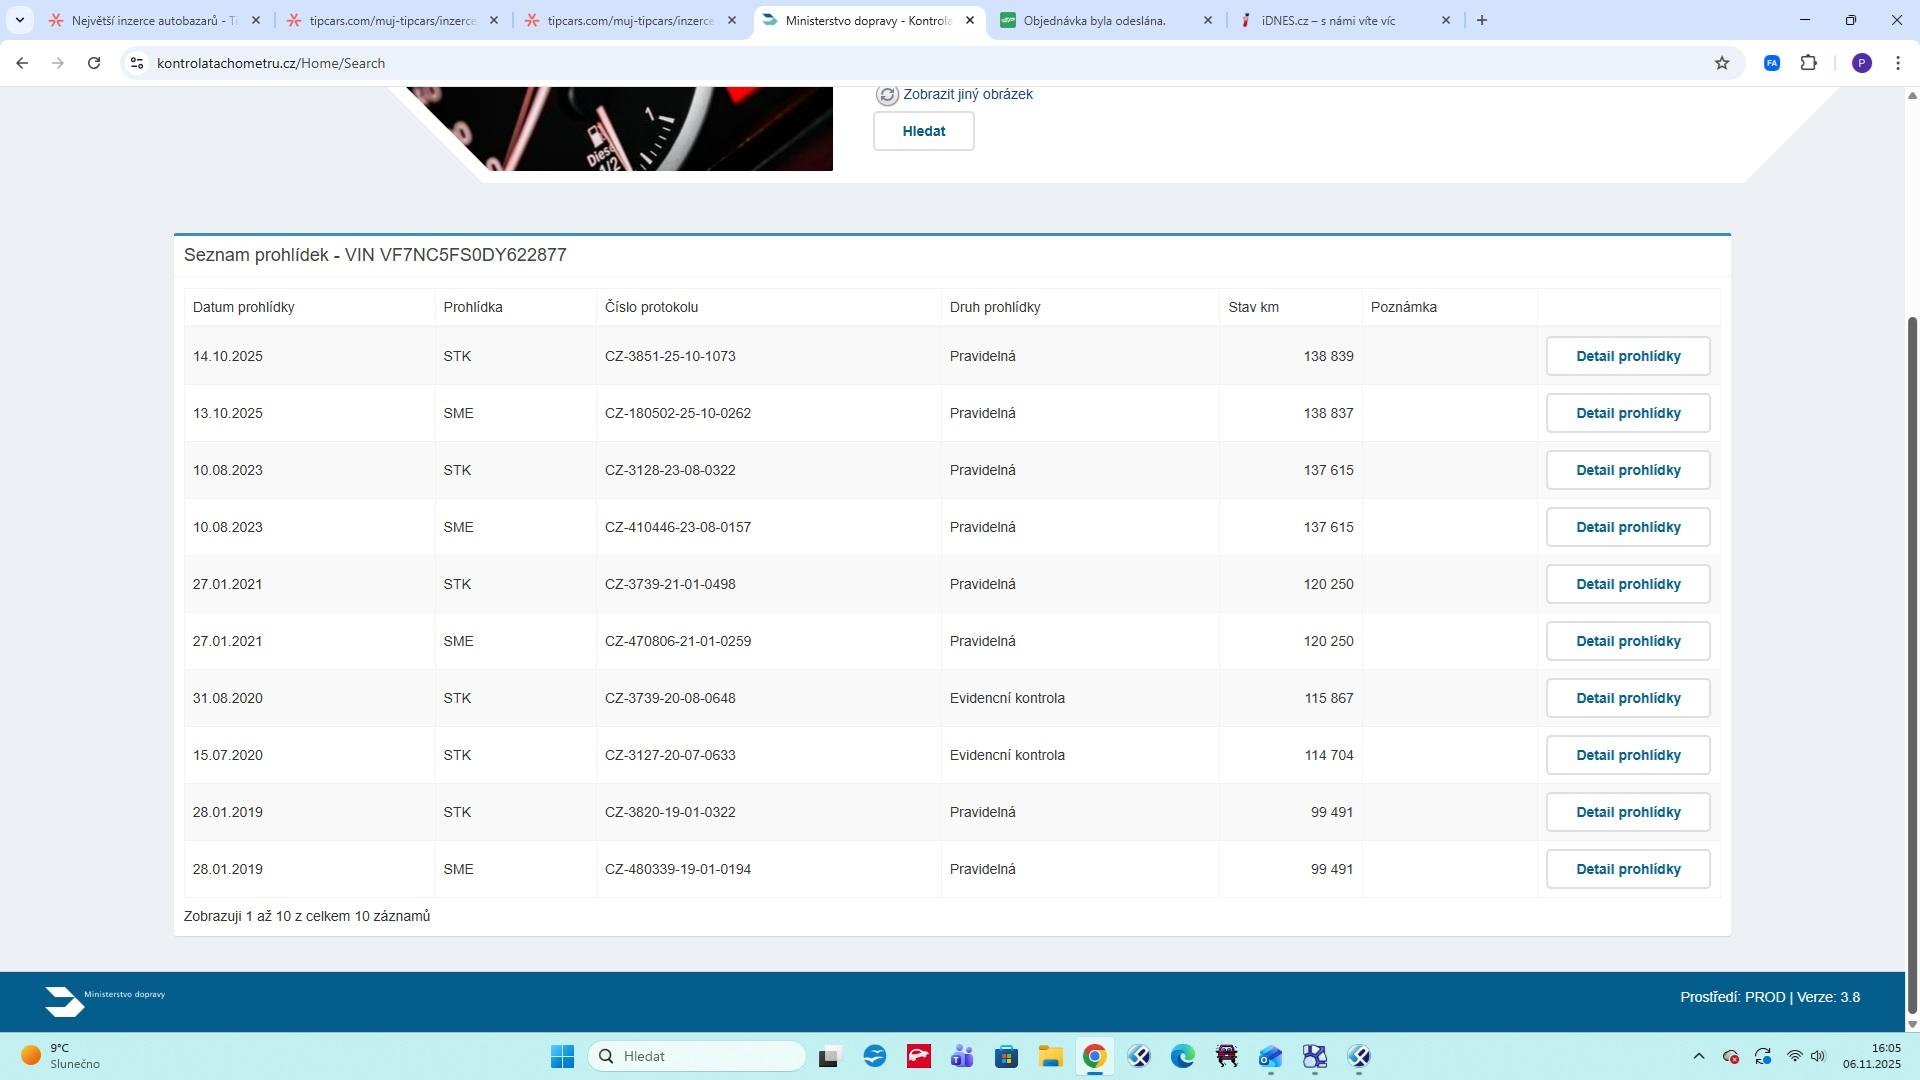
Task: Open Detail prohlídky for 14.10.2025 STK
Action: click(1627, 356)
